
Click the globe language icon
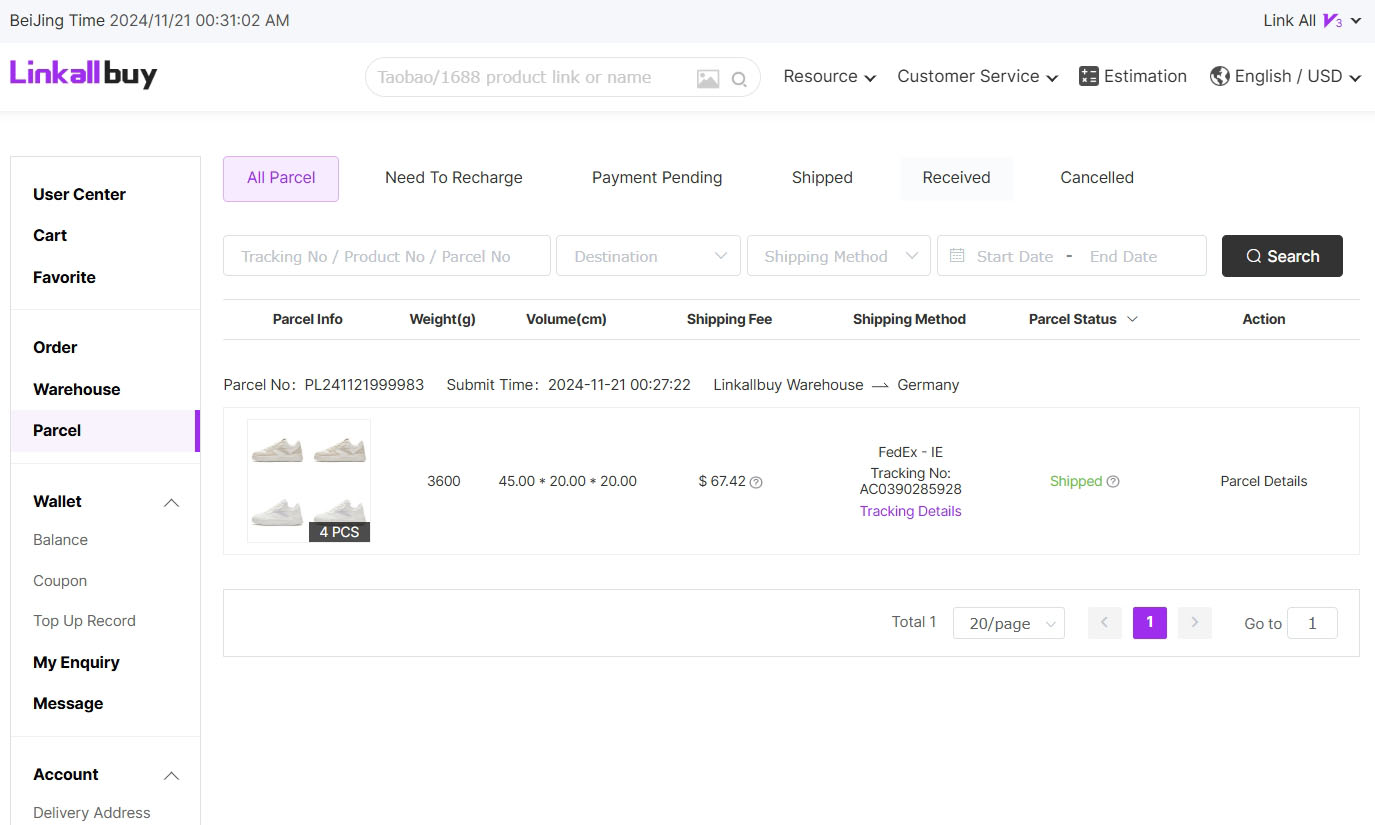tap(1219, 76)
